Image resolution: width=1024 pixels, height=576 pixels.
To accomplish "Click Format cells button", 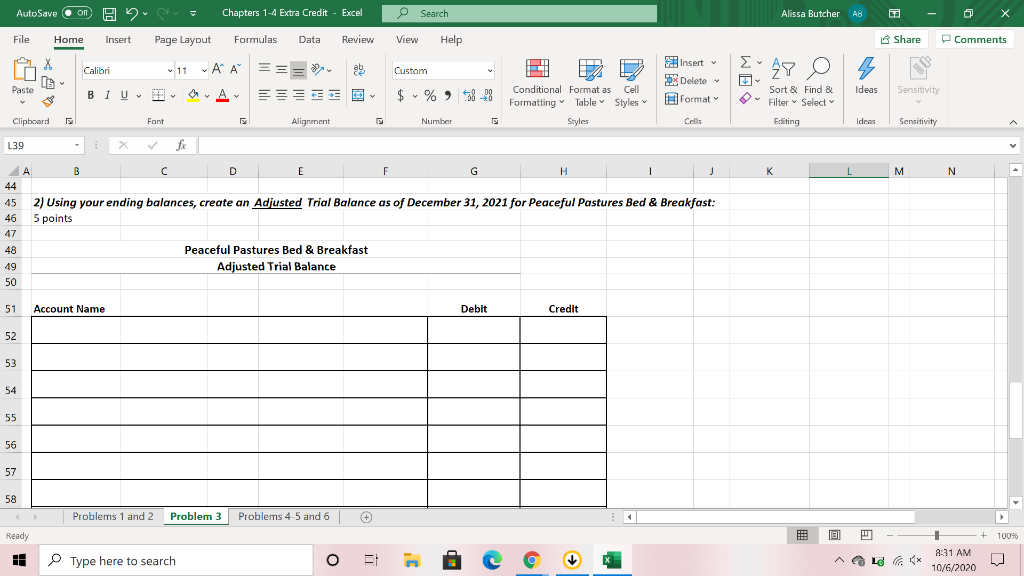I will tap(692, 99).
